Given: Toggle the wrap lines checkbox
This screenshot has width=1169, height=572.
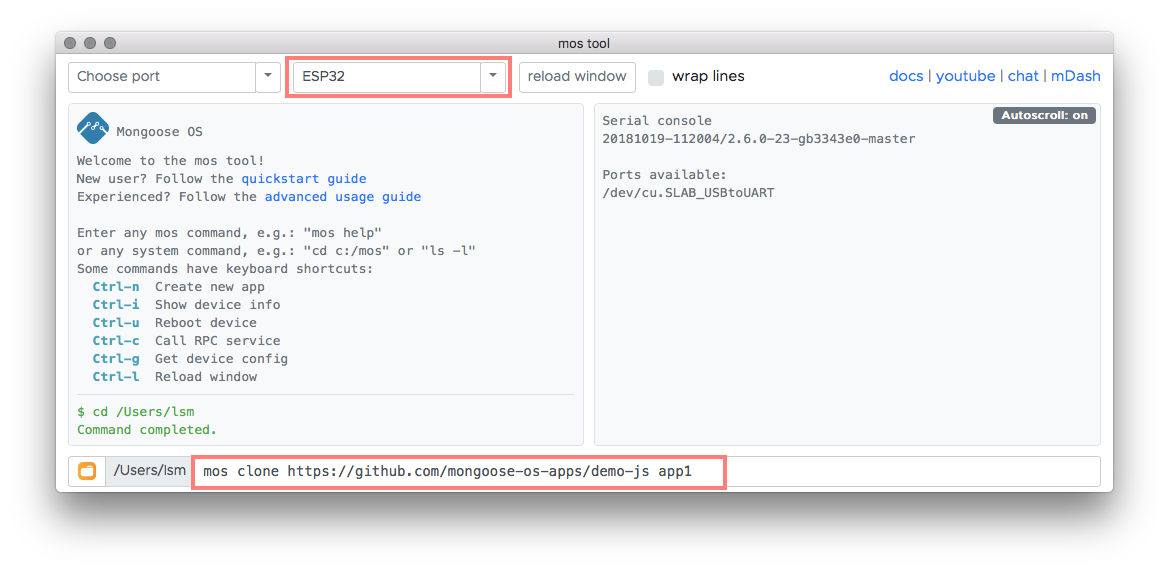Looking at the screenshot, I should (656, 77).
